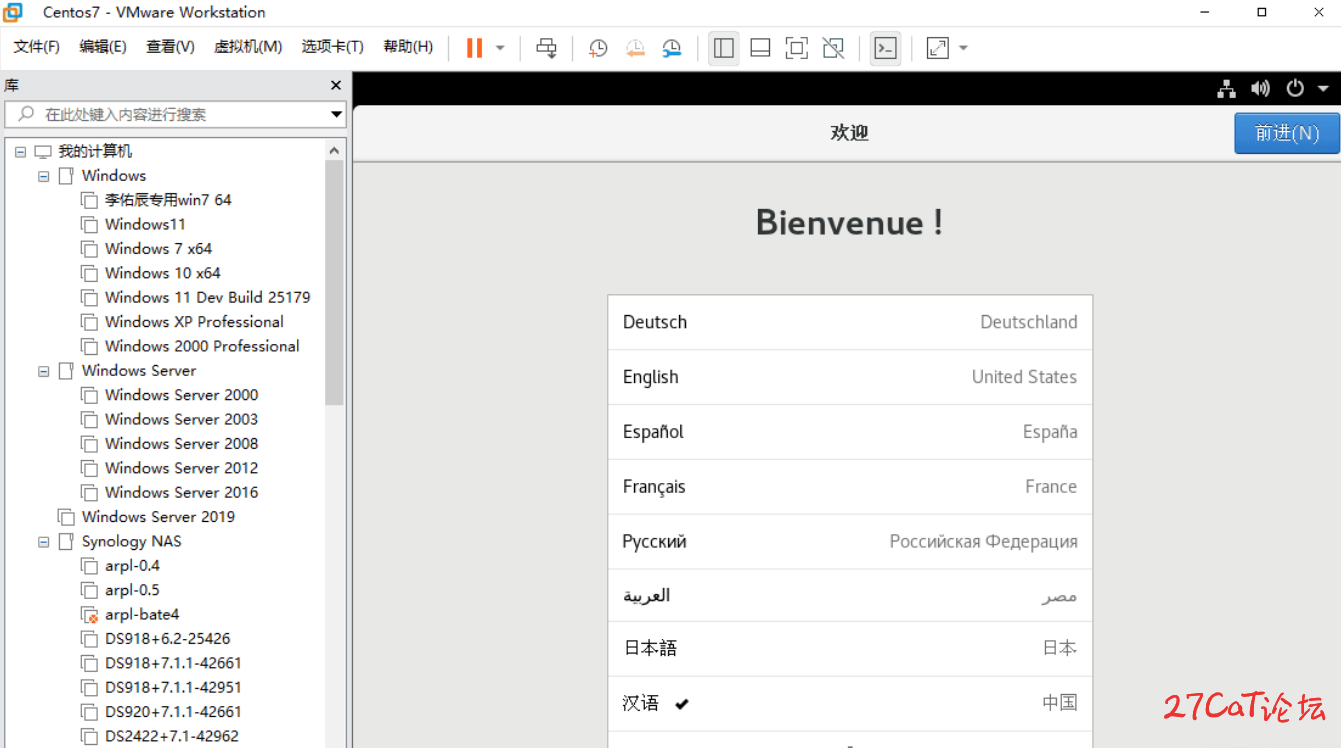Click the Unity mode toolbar icon
1341x748 pixels.
pos(832,48)
